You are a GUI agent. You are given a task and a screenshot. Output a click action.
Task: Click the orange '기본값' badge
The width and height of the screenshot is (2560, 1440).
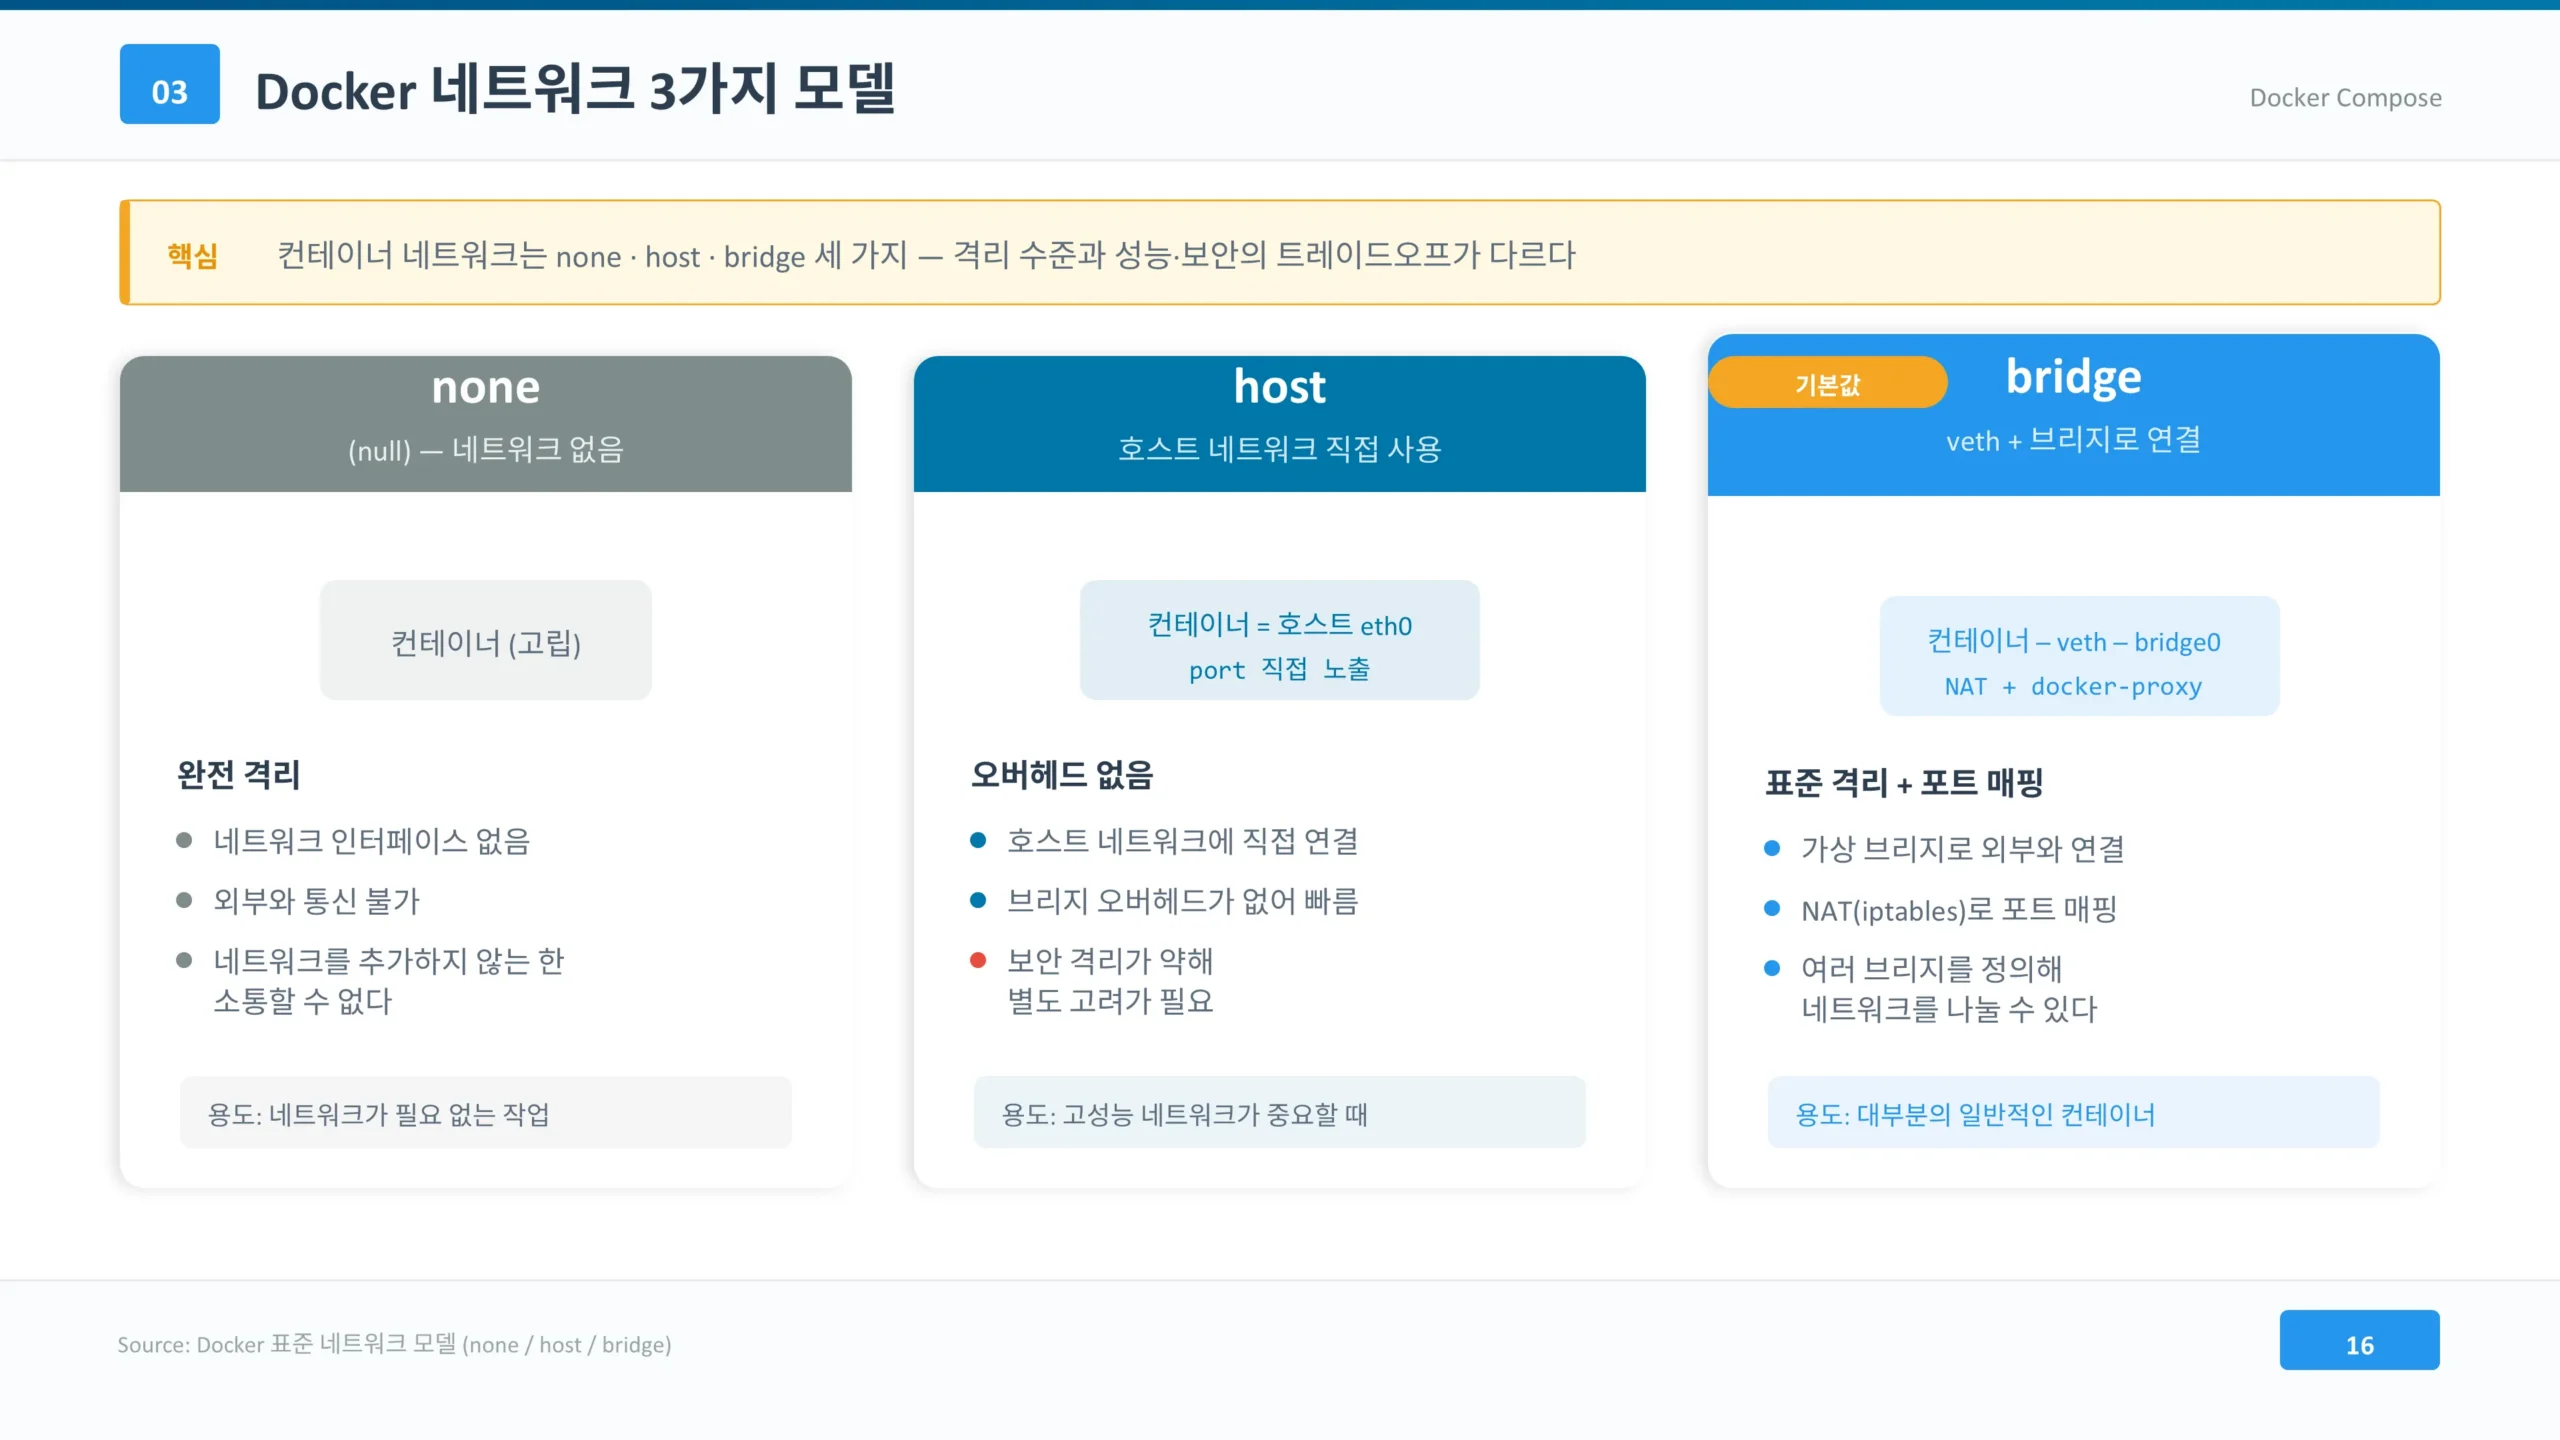point(1828,383)
